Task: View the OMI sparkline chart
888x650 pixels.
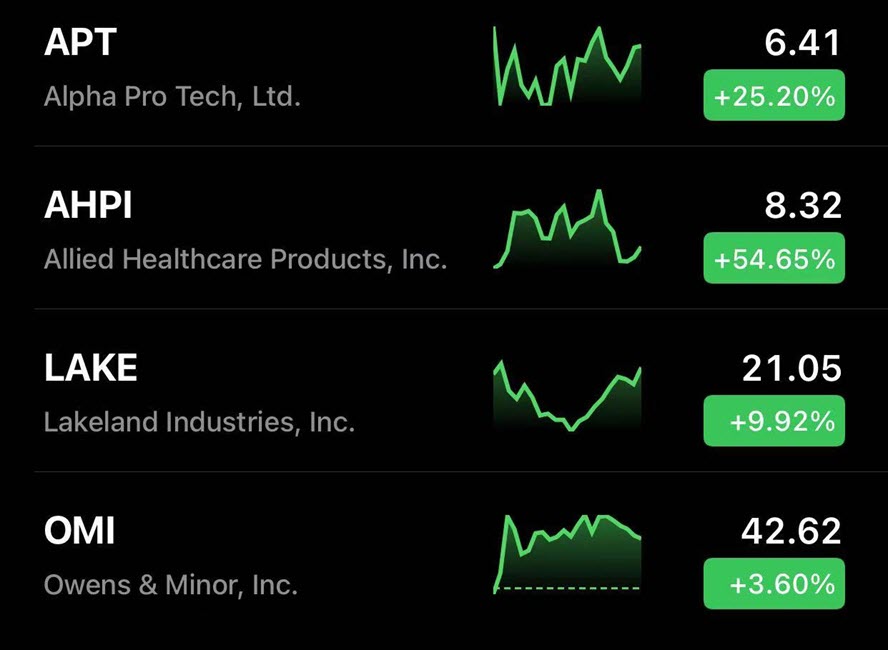Action: [x=567, y=554]
